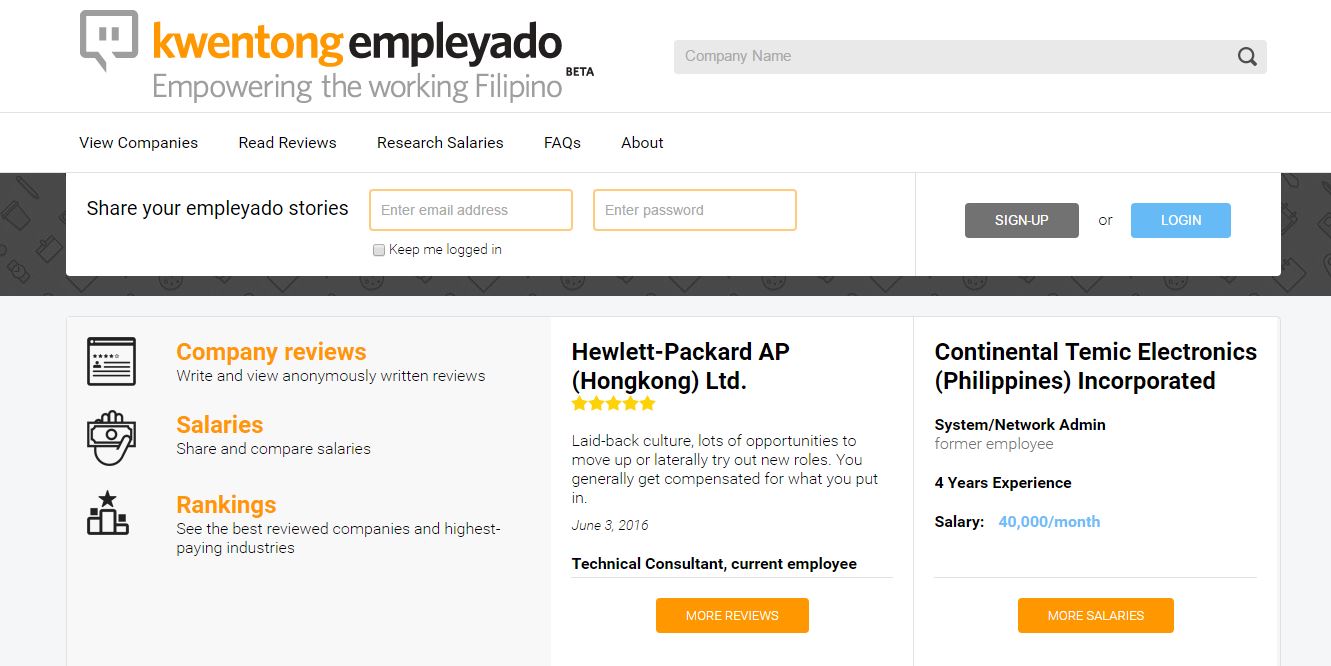Click the Company reviews window icon
Image resolution: width=1331 pixels, height=666 pixels.
coord(111,362)
